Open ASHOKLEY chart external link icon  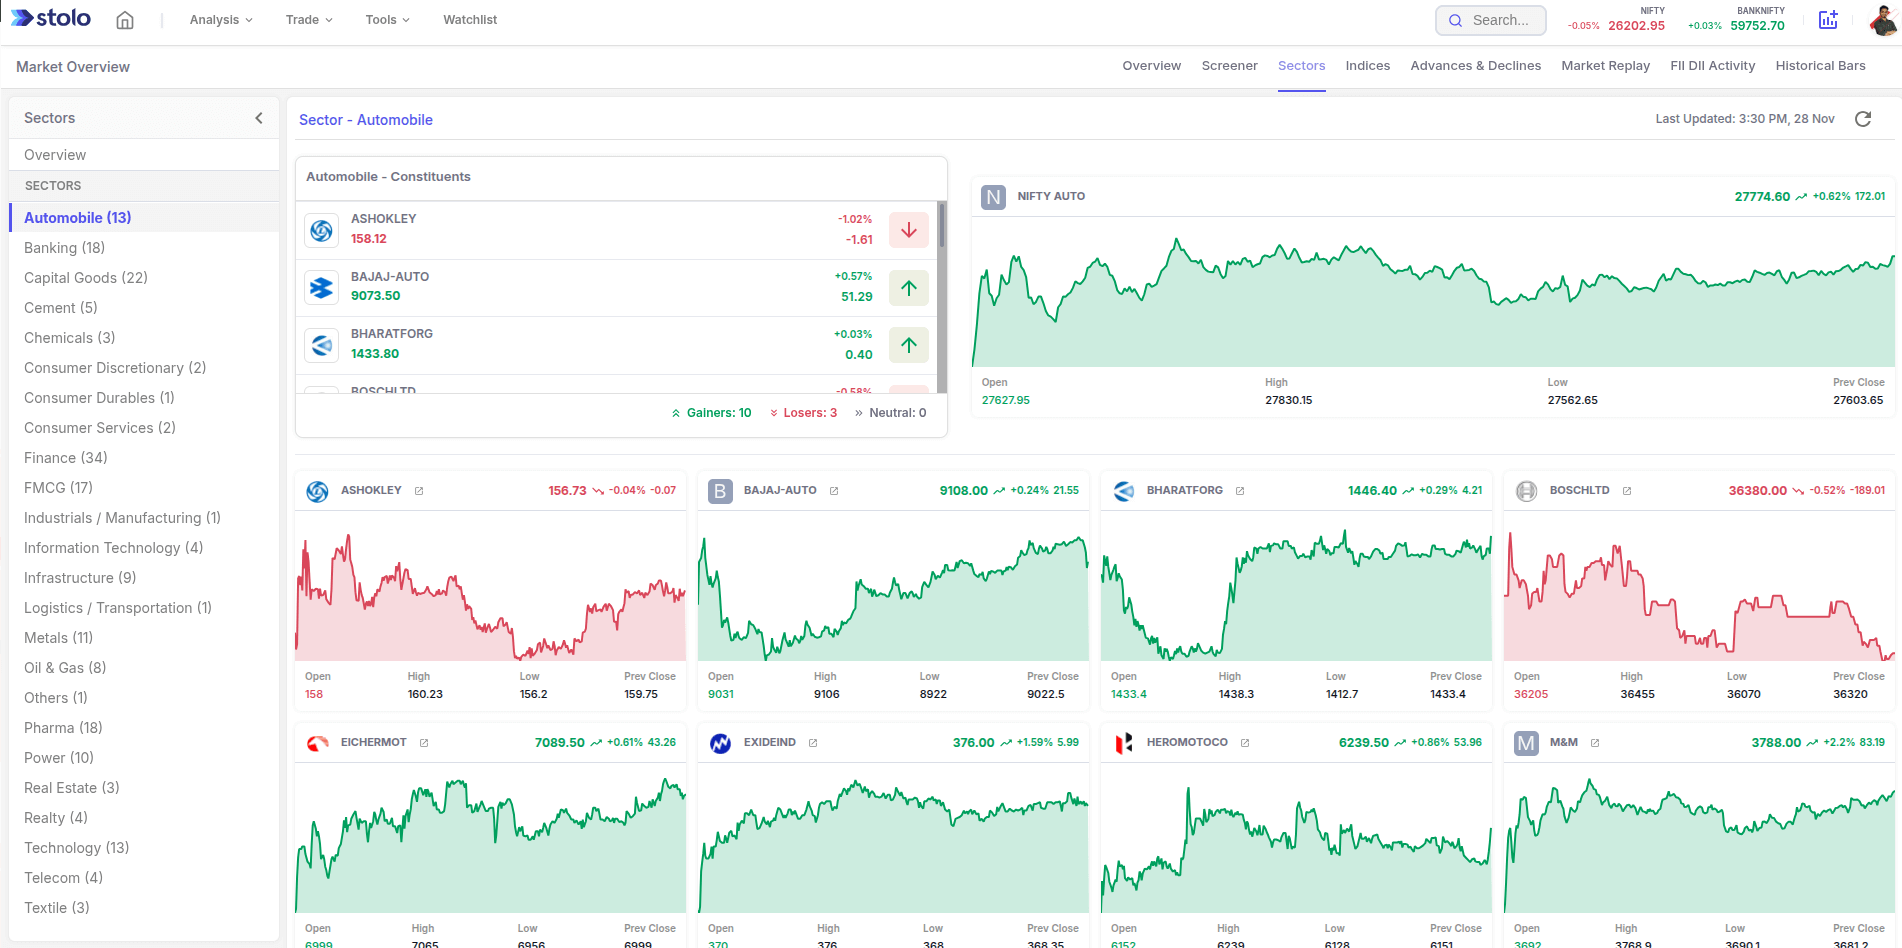point(419,491)
